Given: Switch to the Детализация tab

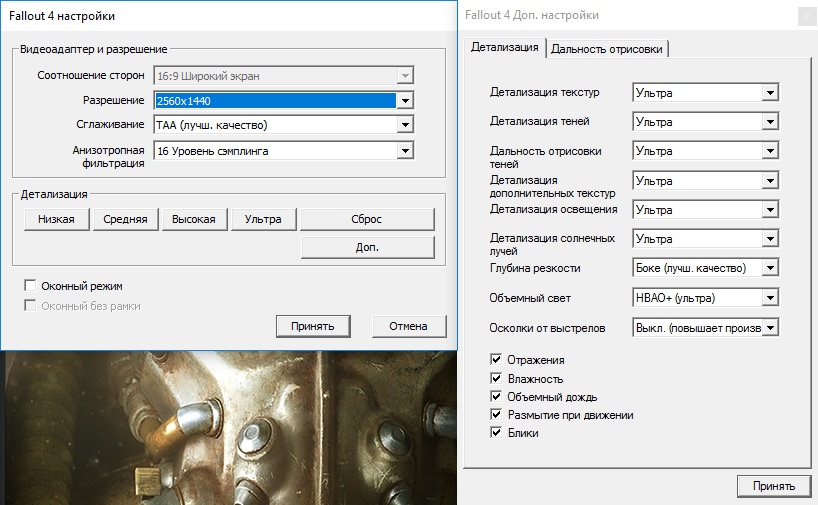Looking at the screenshot, I should pyautogui.click(x=504, y=47).
